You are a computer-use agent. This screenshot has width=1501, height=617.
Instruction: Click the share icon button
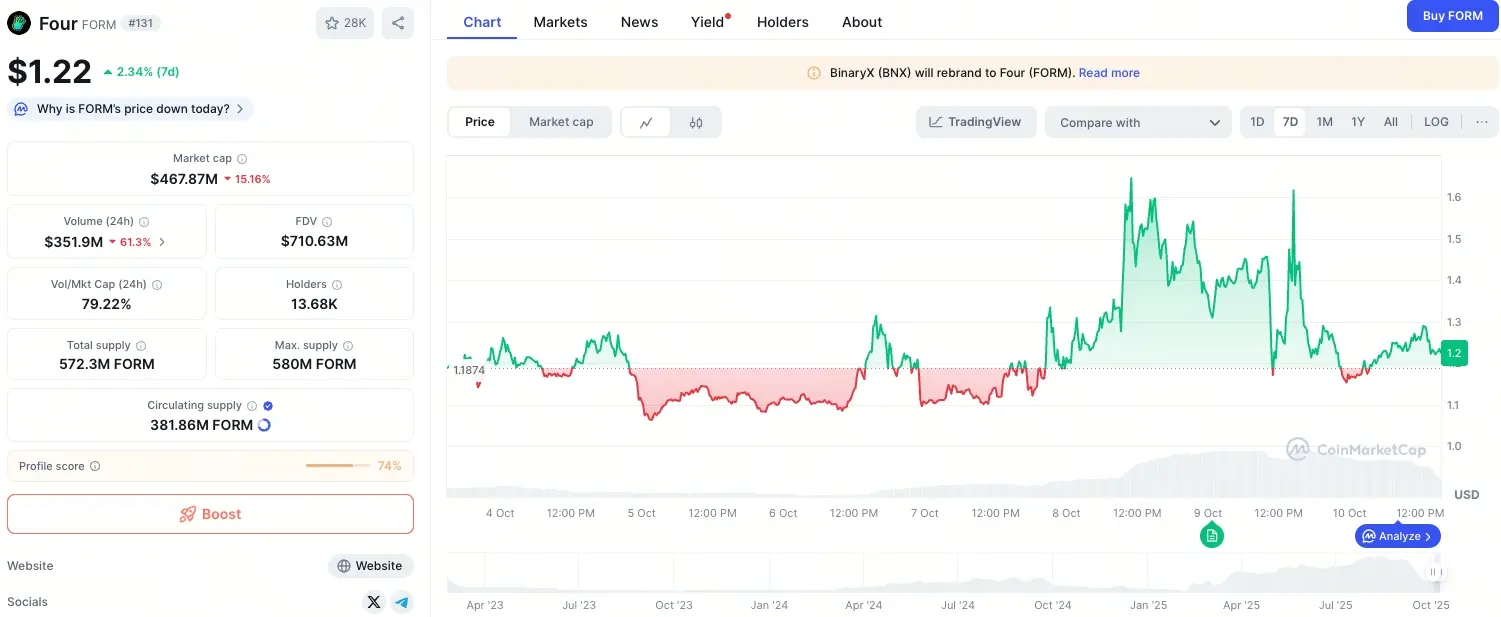tap(398, 23)
